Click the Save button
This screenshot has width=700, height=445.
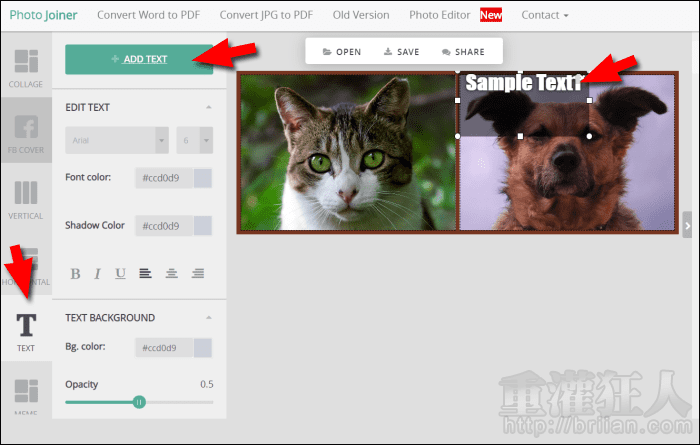[401, 52]
